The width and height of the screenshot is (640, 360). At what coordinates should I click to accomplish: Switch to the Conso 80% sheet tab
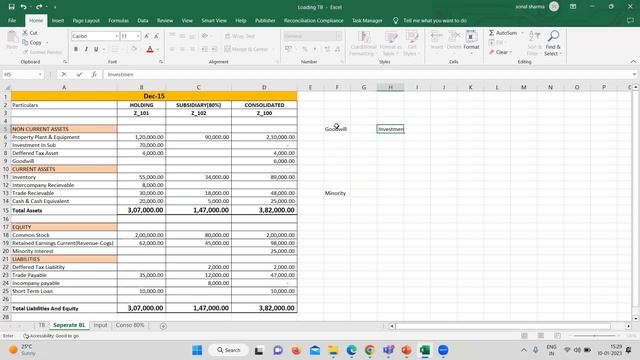(x=130, y=325)
